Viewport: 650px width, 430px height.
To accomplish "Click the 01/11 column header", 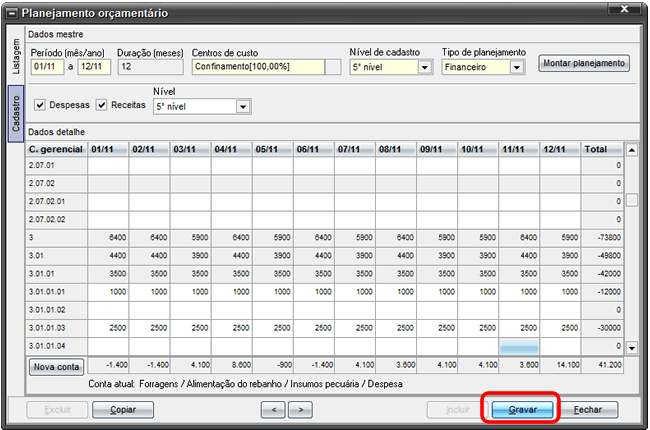I will click(x=108, y=149).
